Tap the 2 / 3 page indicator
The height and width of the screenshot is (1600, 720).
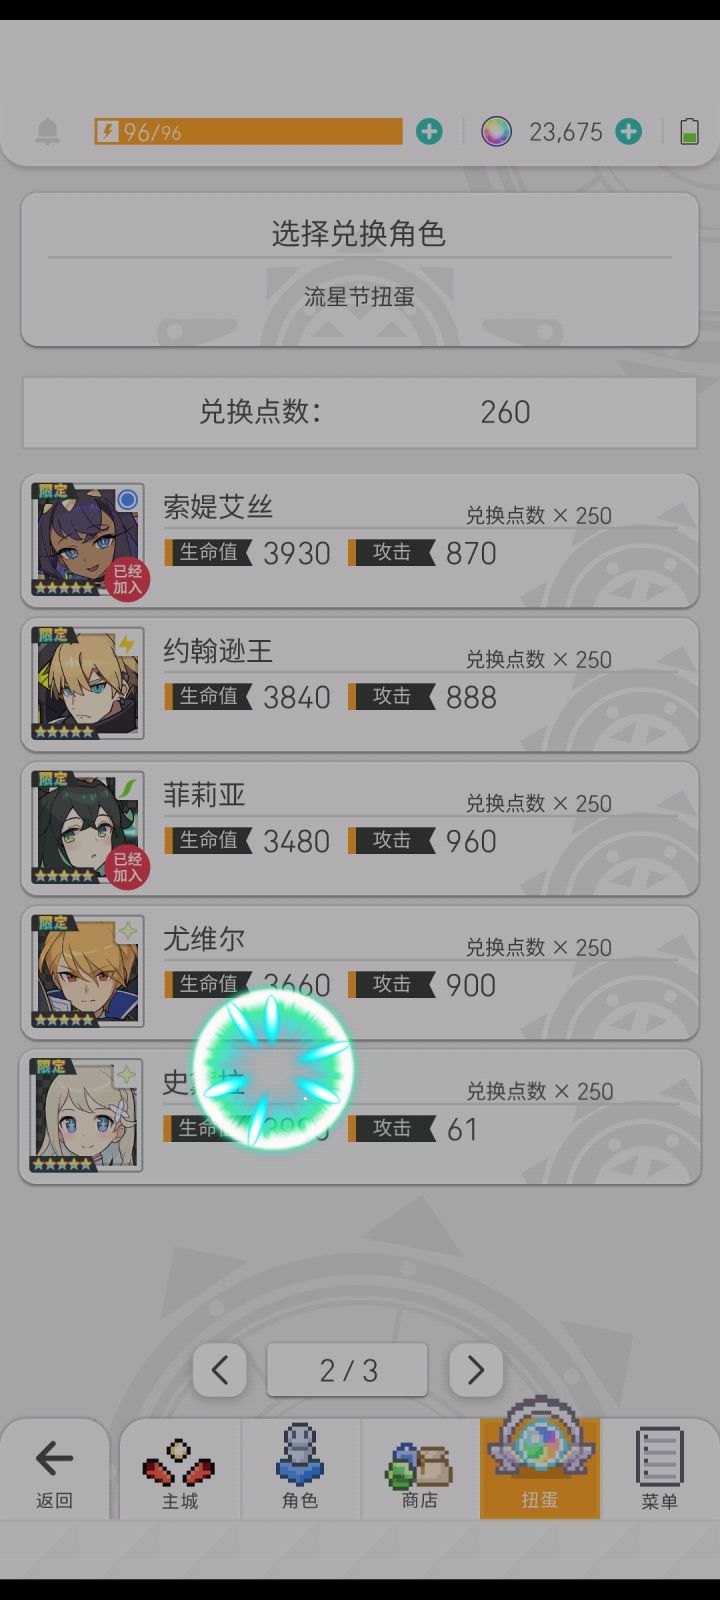347,1370
